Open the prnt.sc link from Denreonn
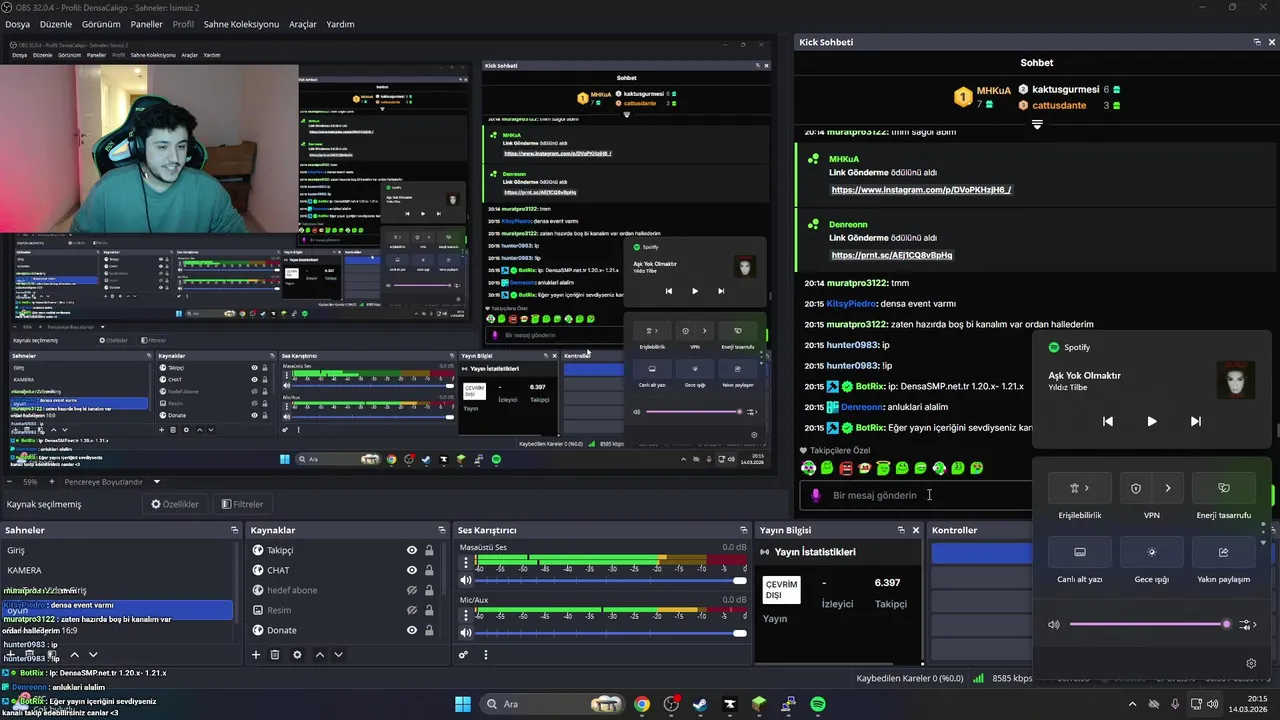Image resolution: width=1280 pixels, height=720 pixels. pos(892,255)
